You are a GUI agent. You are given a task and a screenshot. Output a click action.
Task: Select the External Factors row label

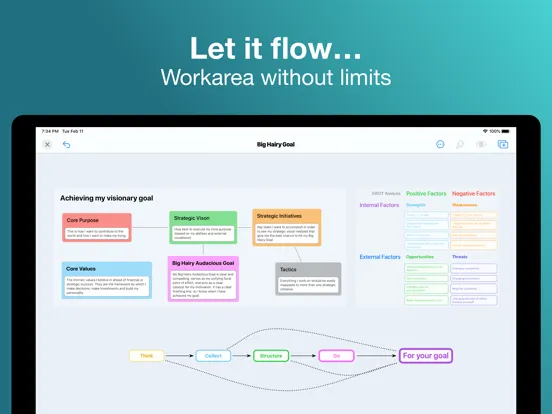(x=380, y=257)
